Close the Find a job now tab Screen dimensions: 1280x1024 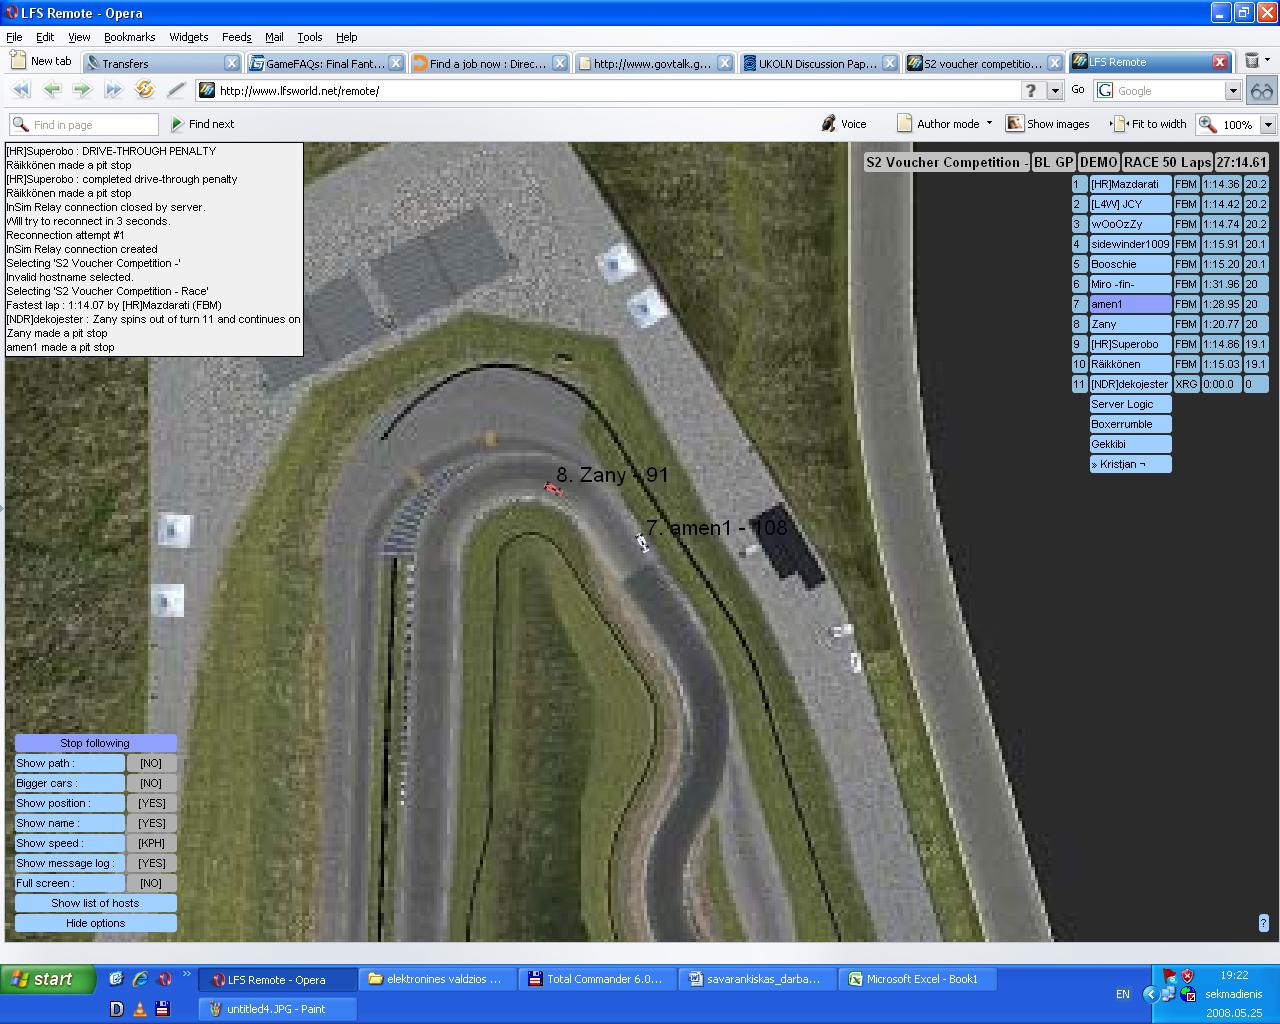tap(560, 63)
